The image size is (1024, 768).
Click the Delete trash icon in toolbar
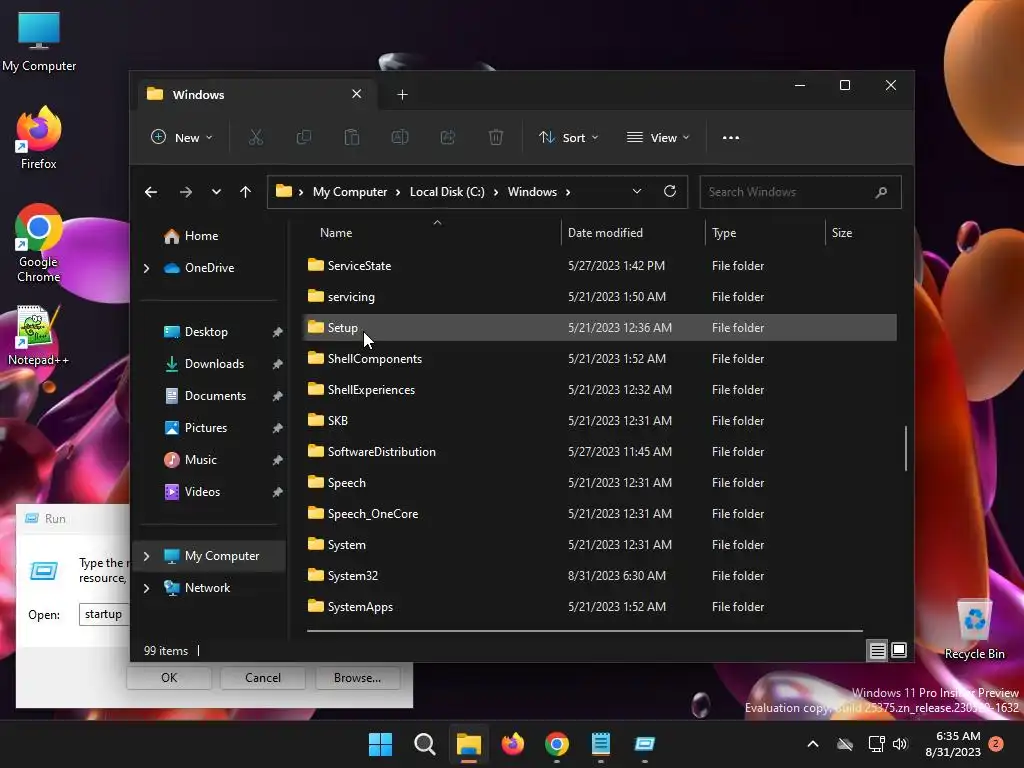tap(496, 137)
